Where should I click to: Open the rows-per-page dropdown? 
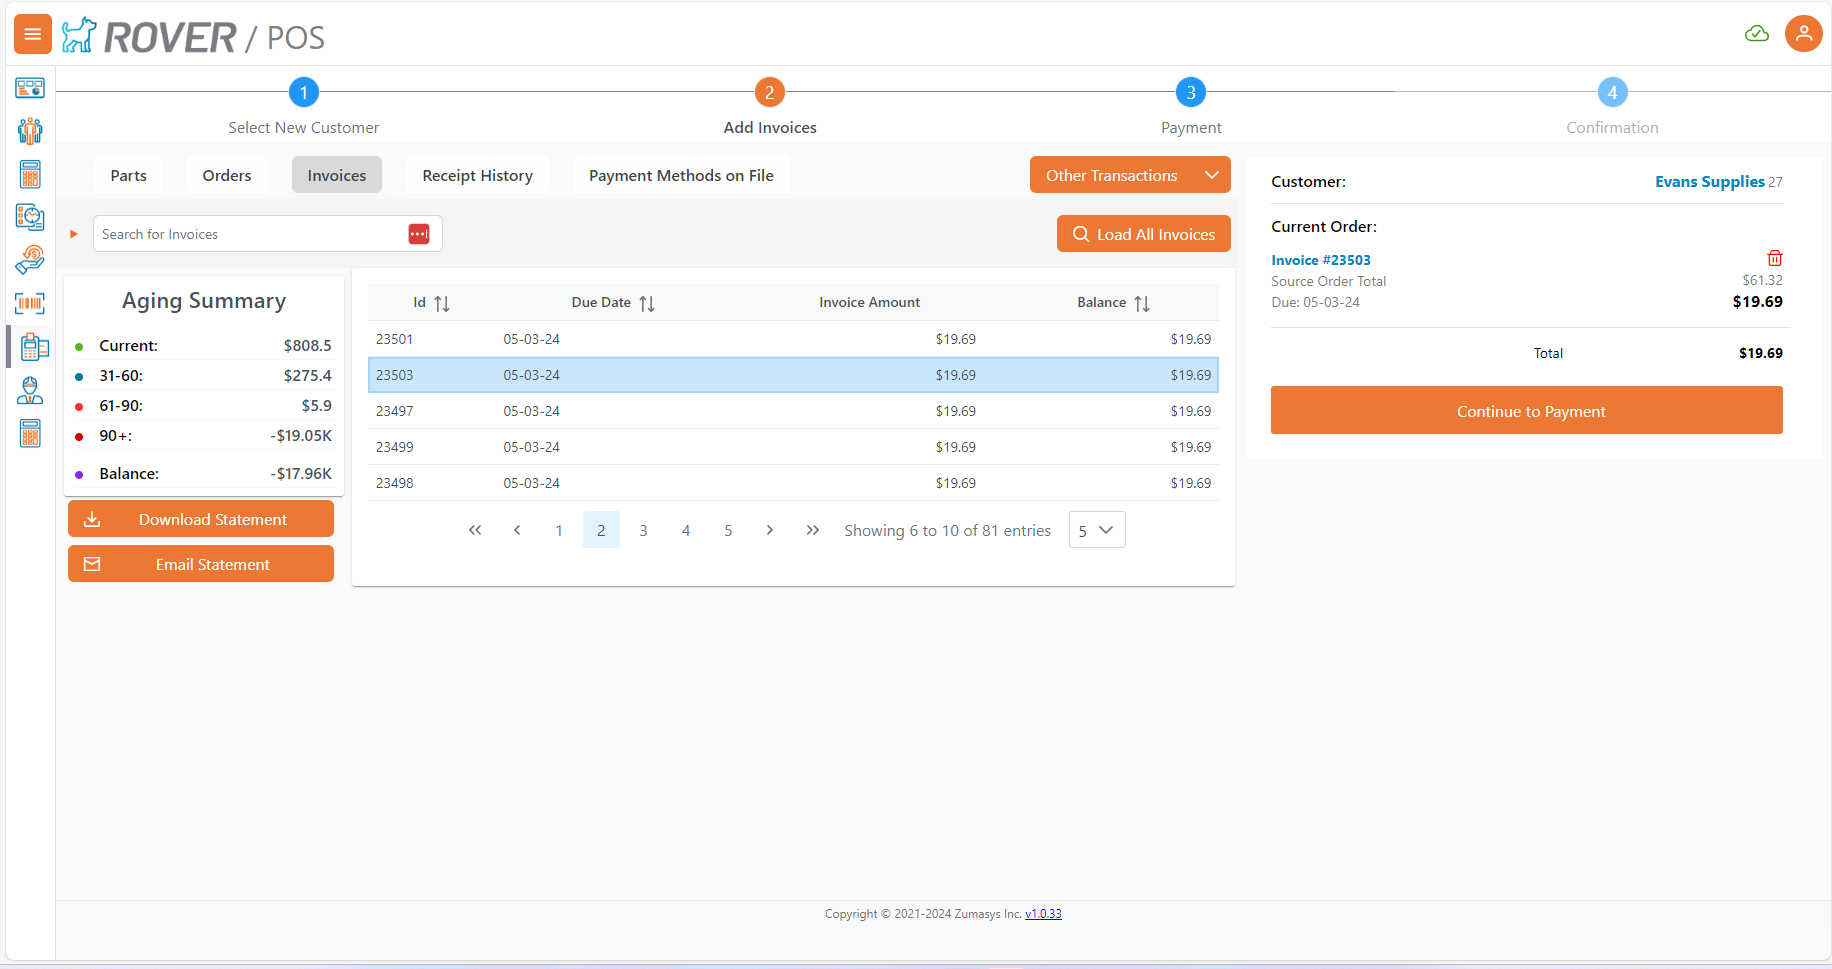pyautogui.click(x=1096, y=530)
